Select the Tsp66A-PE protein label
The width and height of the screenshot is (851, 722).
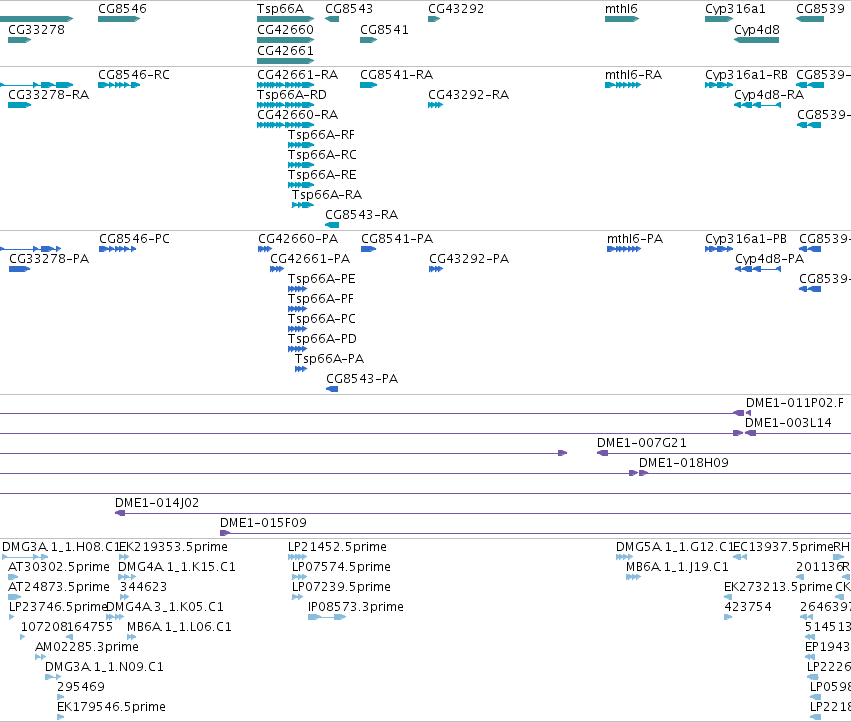[x=321, y=279]
